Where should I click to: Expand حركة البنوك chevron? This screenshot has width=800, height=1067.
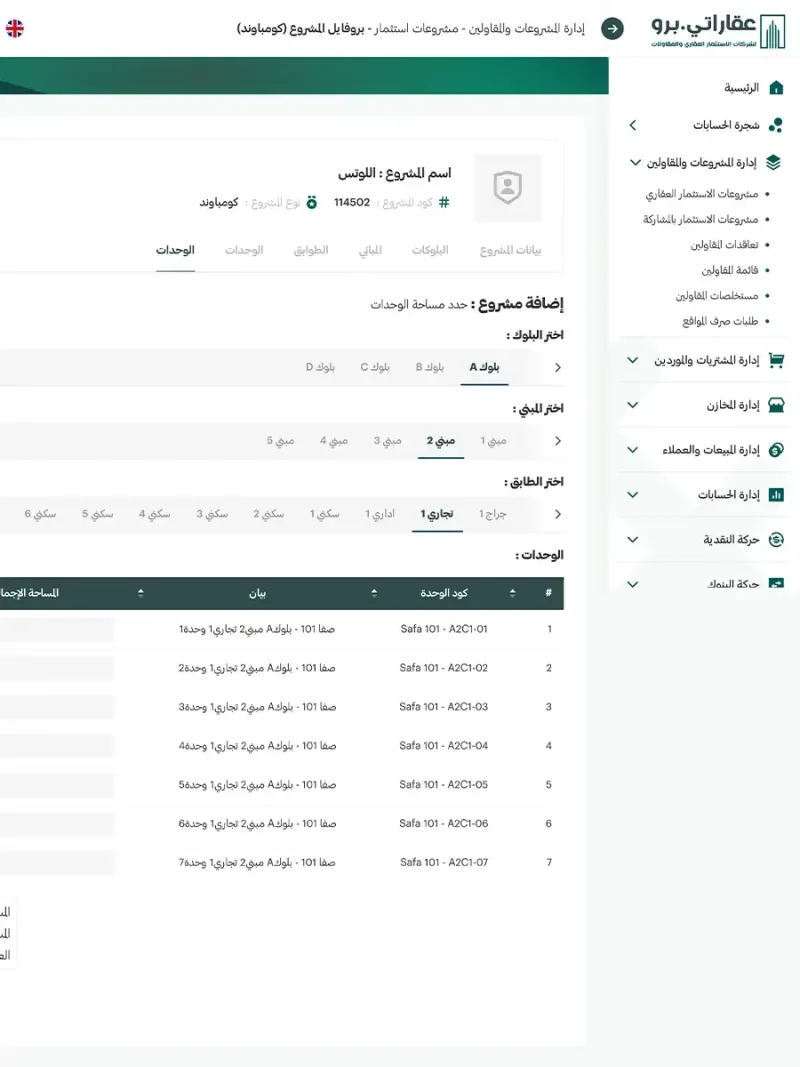pyautogui.click(x=633, y=584)
